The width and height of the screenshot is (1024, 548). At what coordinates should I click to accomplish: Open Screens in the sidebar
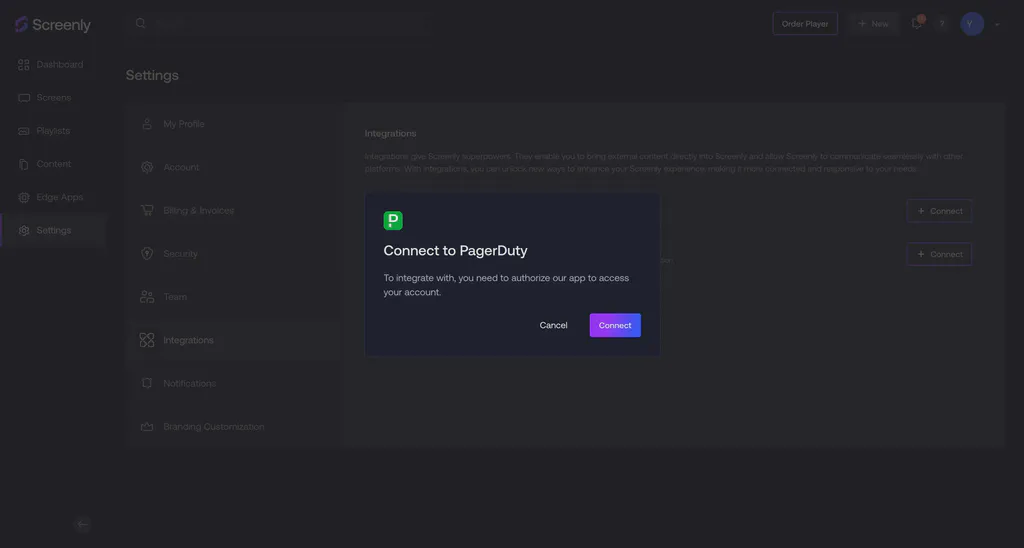point(51,97)
